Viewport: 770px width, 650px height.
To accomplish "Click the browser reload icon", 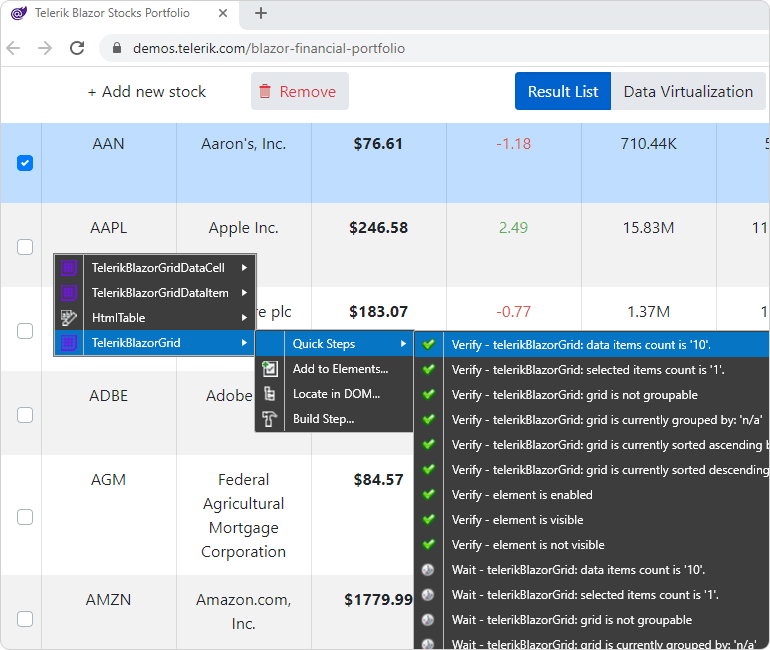I will click(77, 48).
